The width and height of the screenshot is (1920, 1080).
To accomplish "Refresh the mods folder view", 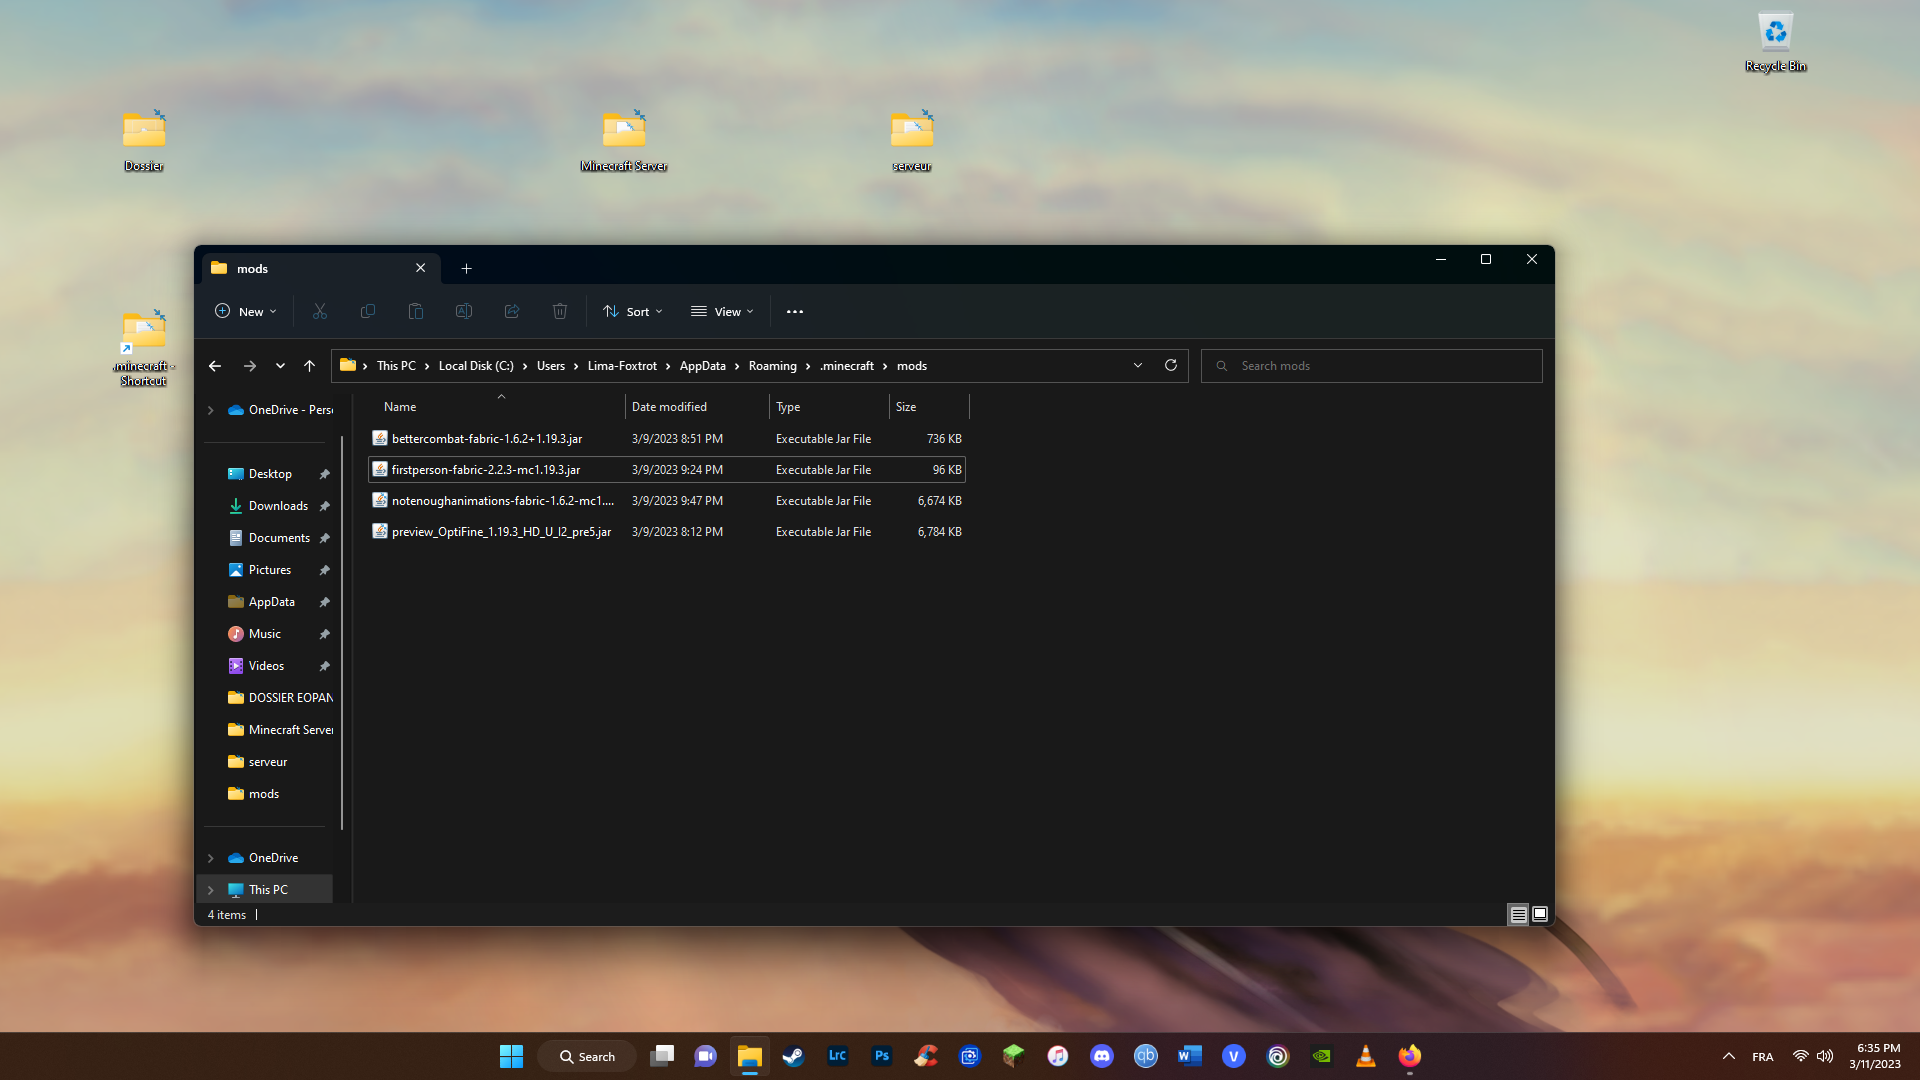I will [1171, 365].
